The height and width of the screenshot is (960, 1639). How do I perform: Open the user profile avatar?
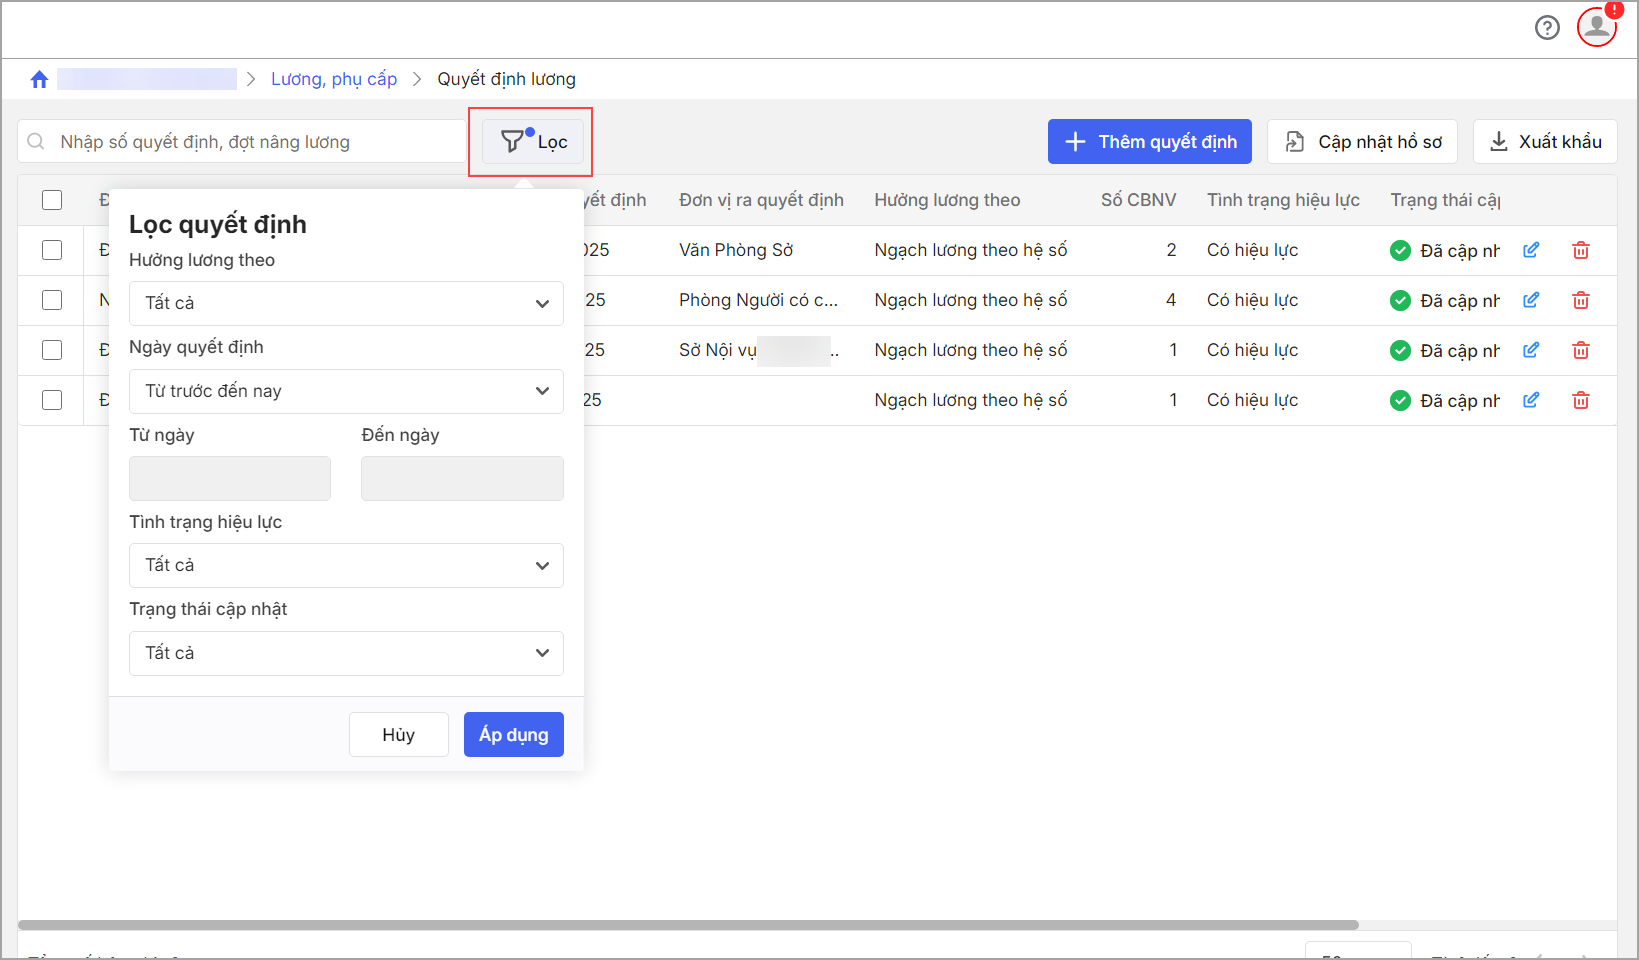click(x=1596, y=27)
